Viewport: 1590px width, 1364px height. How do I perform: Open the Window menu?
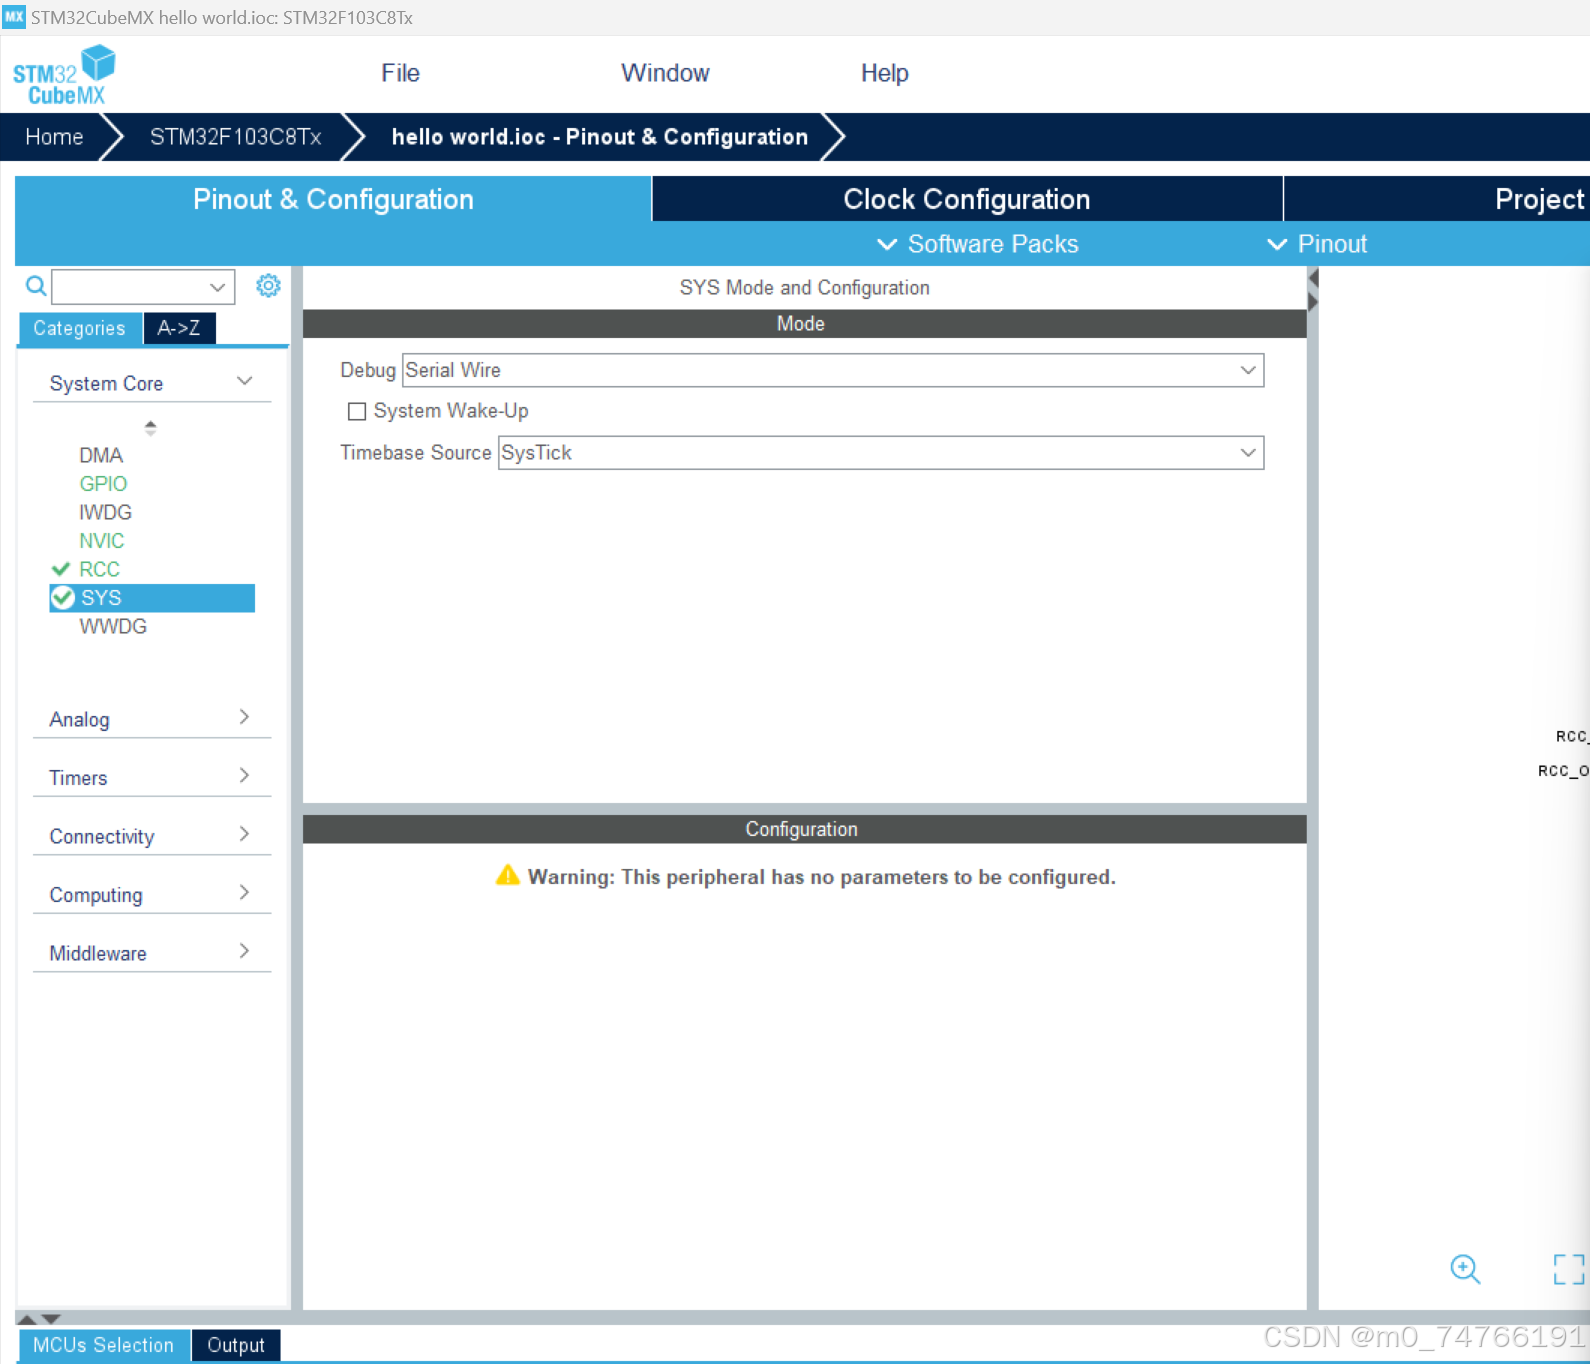[665, 73]
